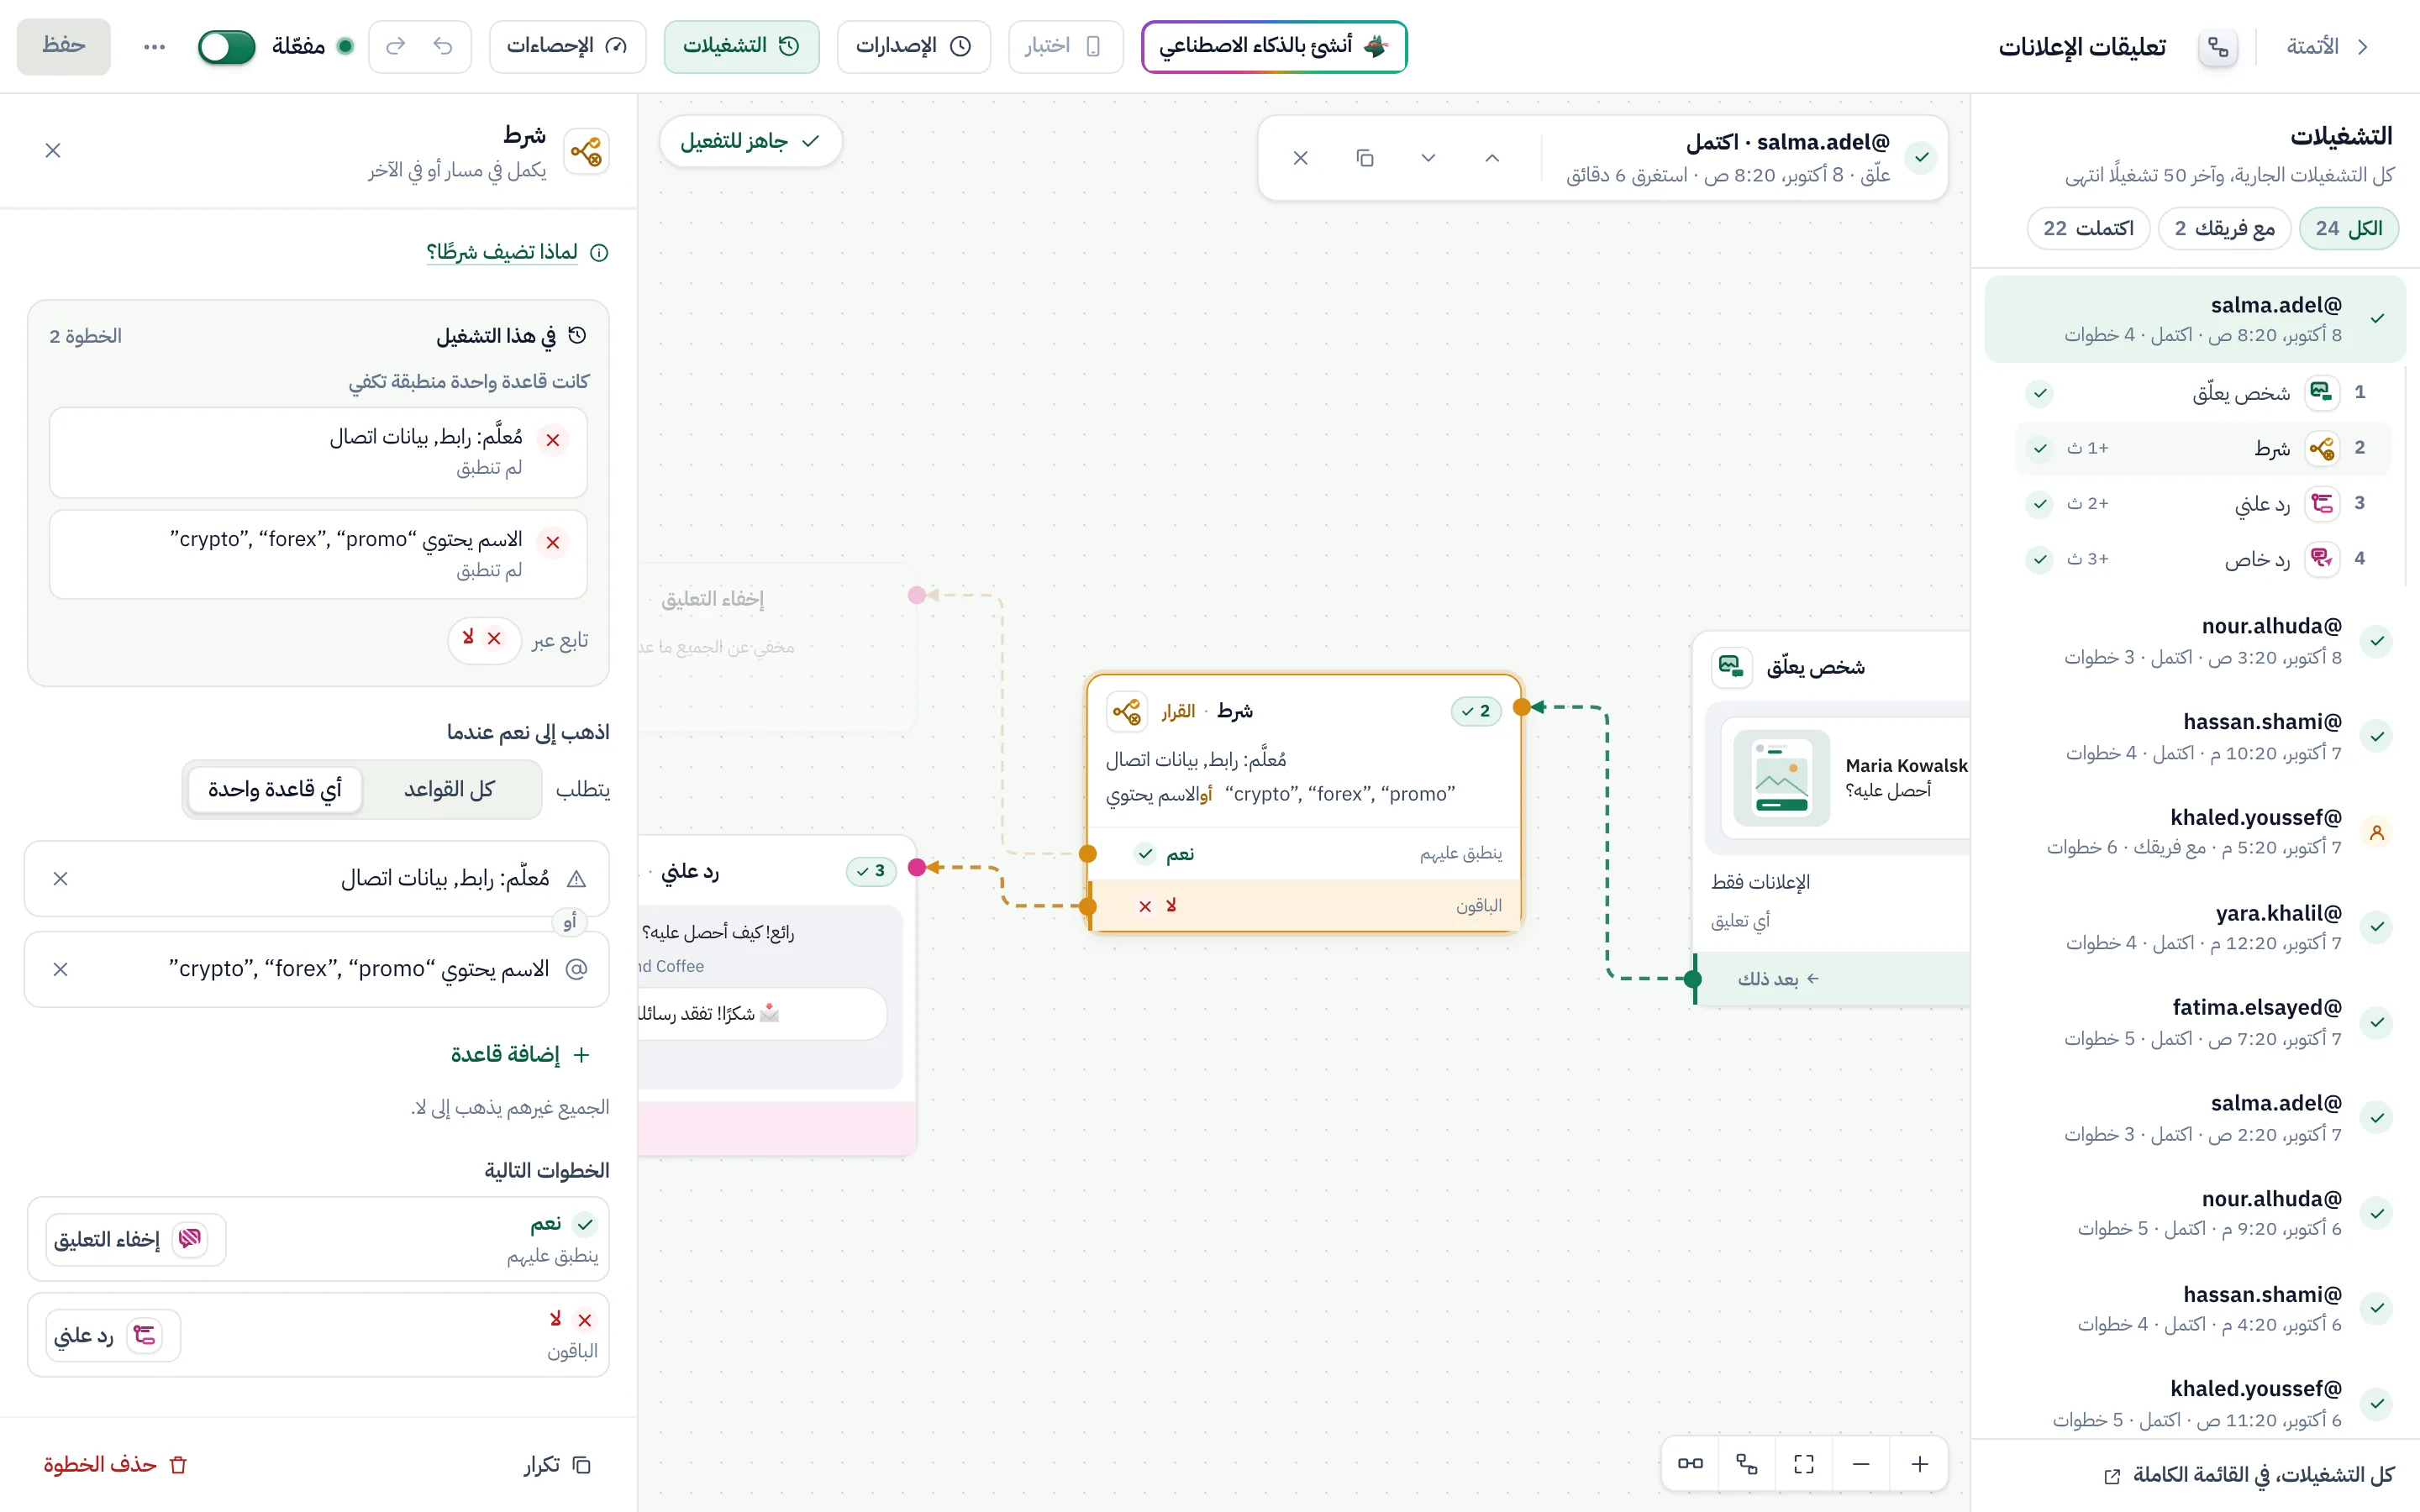Go back via الأتمتة breadcrumb chevron
Viewport: 2420px width, 1512px height.
(x=2363, y=47)
